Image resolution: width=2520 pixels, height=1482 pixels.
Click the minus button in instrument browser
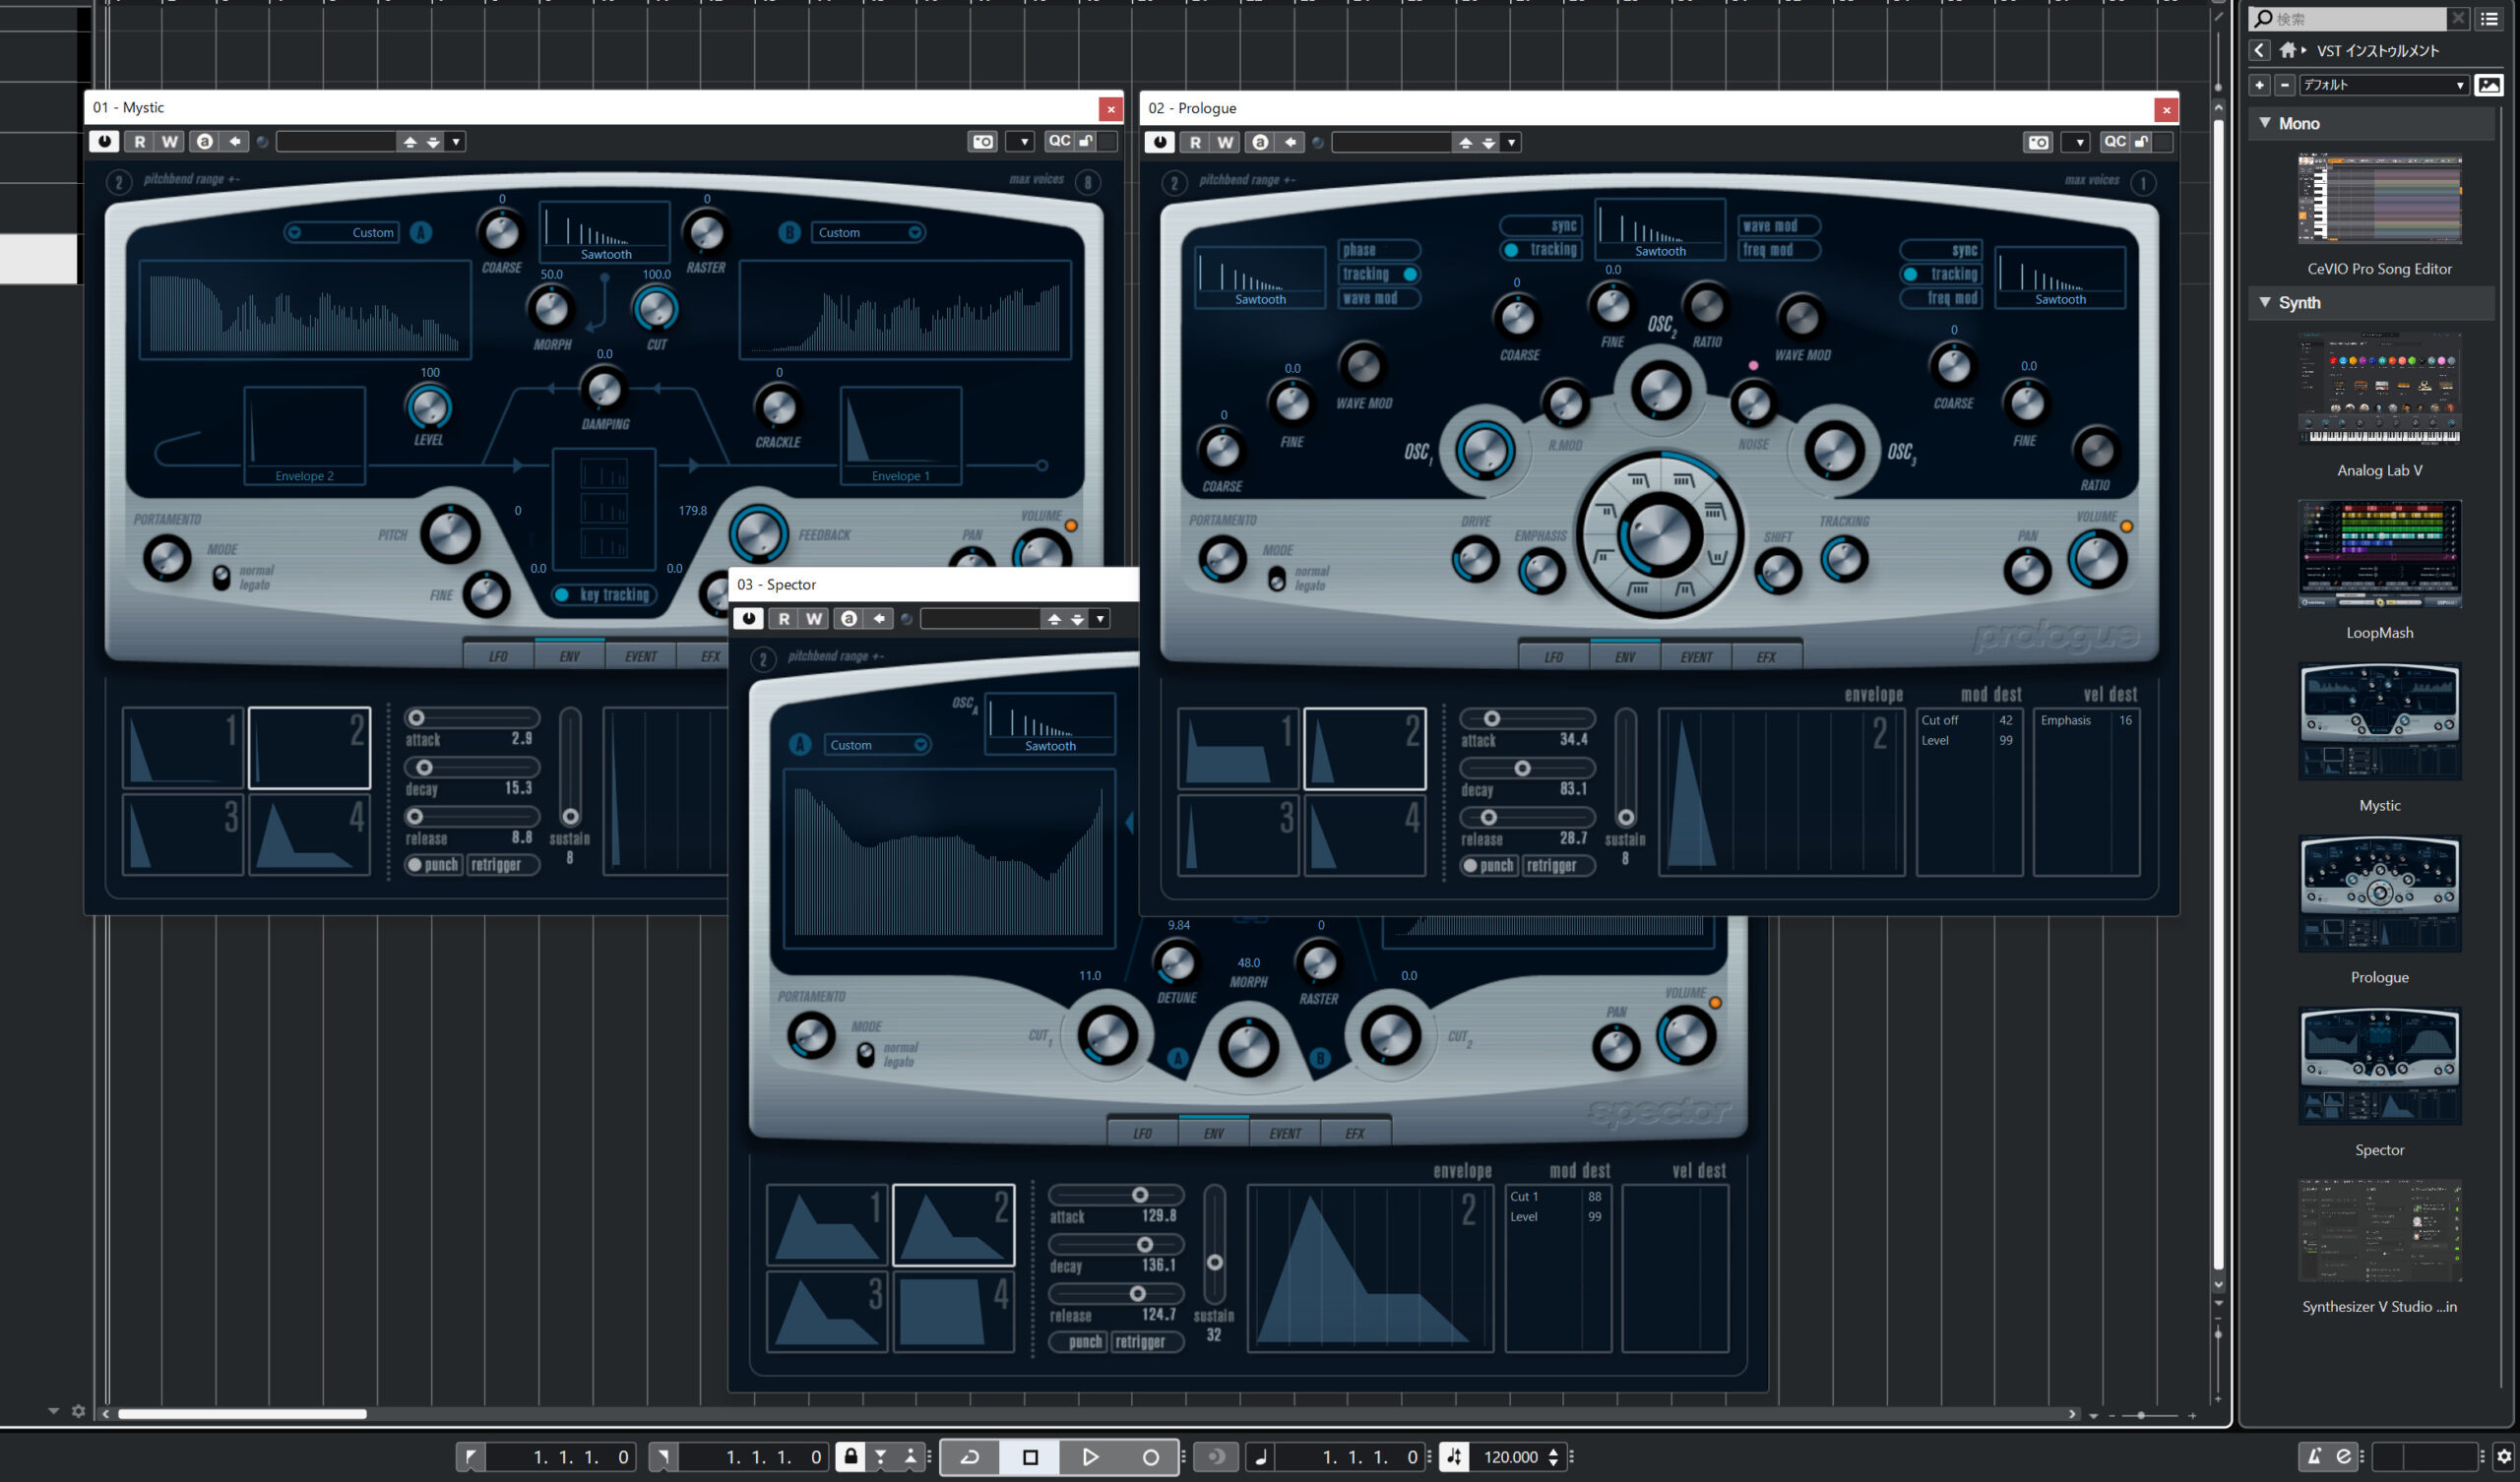(2285, 85)
